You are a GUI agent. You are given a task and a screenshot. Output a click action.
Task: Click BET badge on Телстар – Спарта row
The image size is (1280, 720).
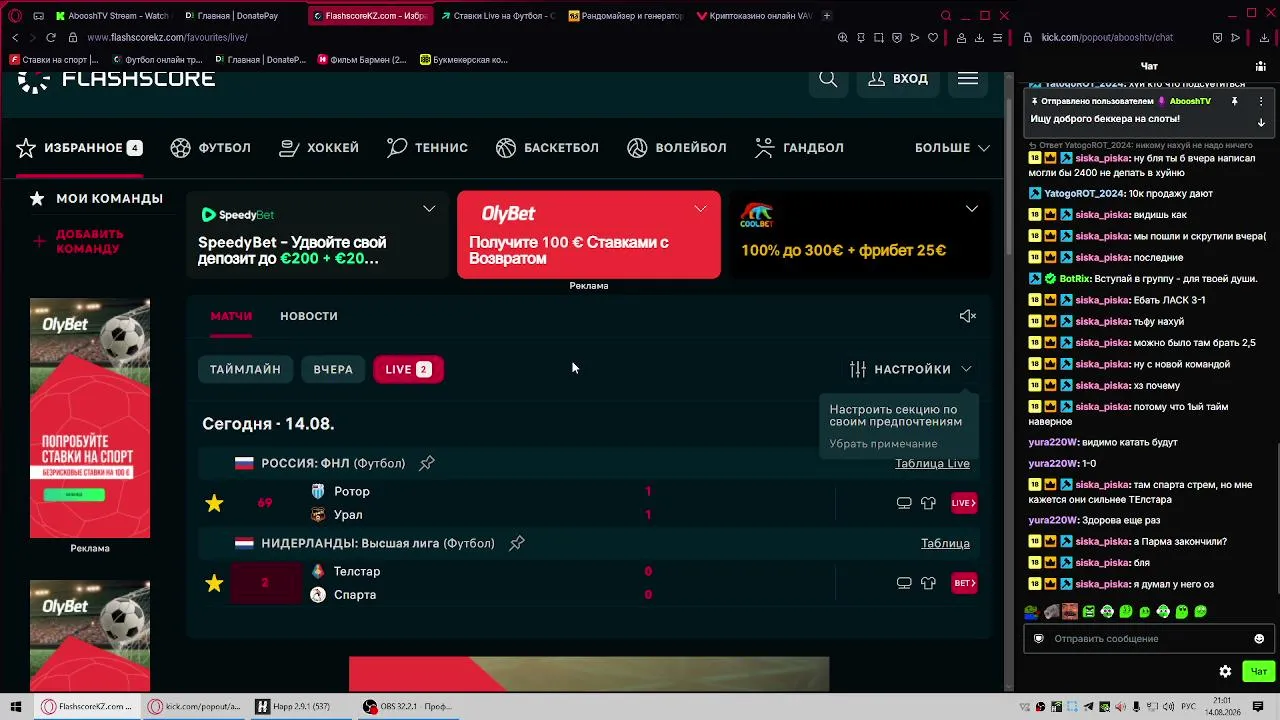click(x=964, y=583)
